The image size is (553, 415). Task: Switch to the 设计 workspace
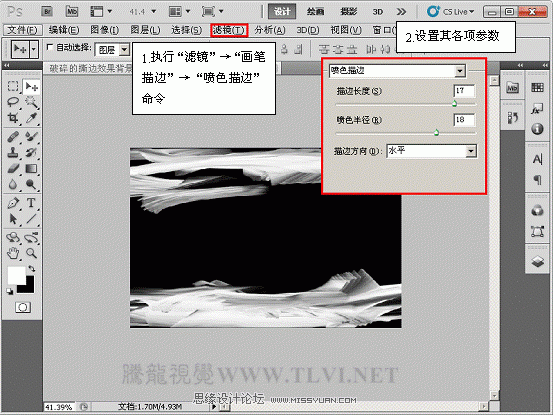pyautogui.click(x=282, y=11)
